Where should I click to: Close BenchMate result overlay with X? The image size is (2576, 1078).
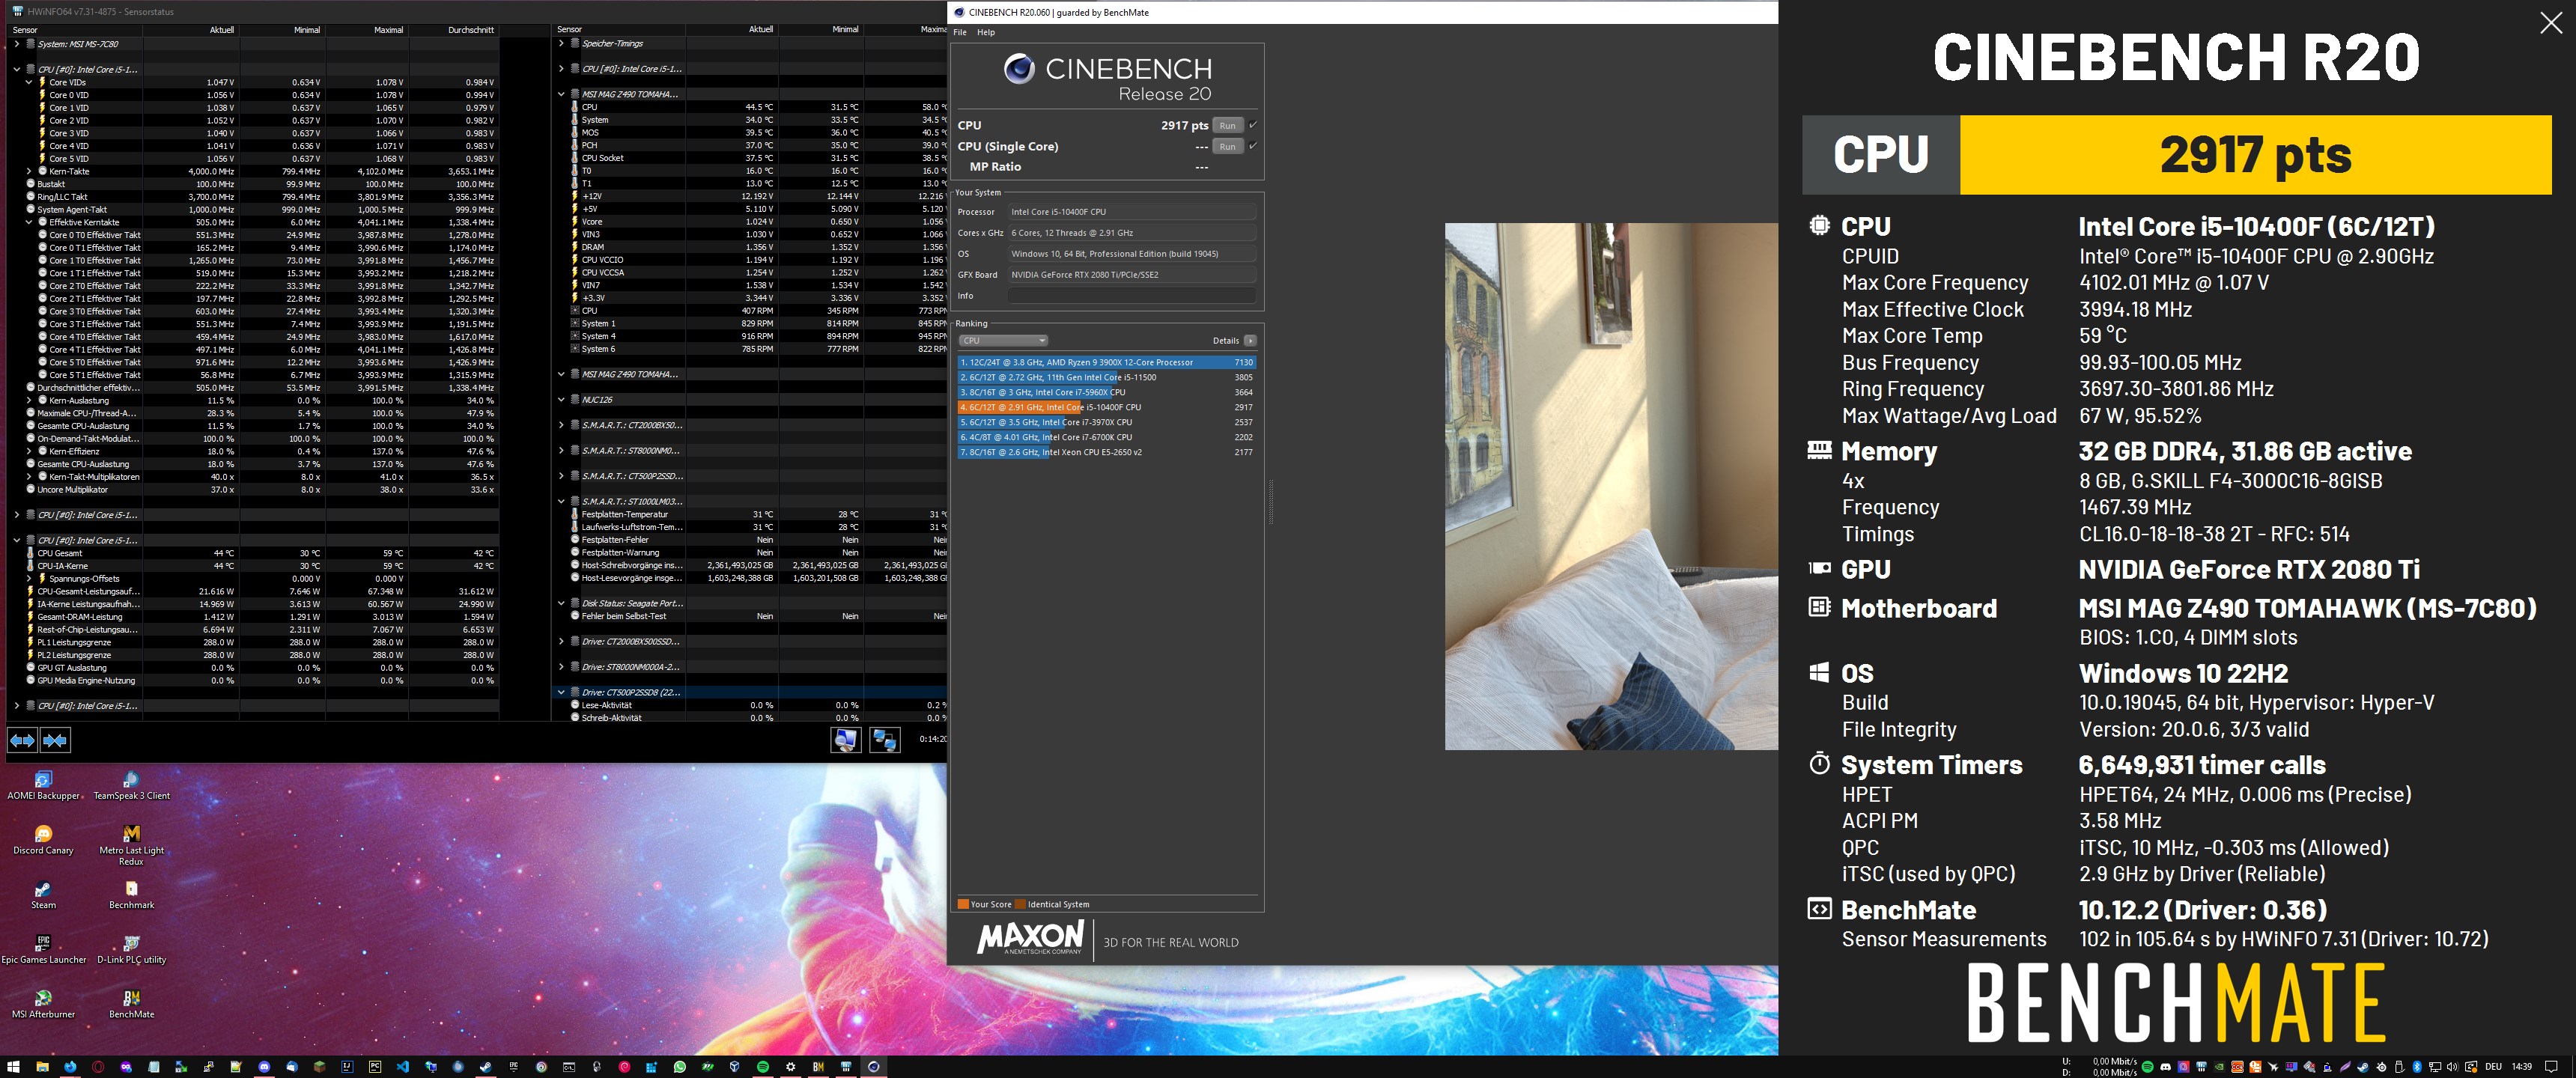(2550, 22)
